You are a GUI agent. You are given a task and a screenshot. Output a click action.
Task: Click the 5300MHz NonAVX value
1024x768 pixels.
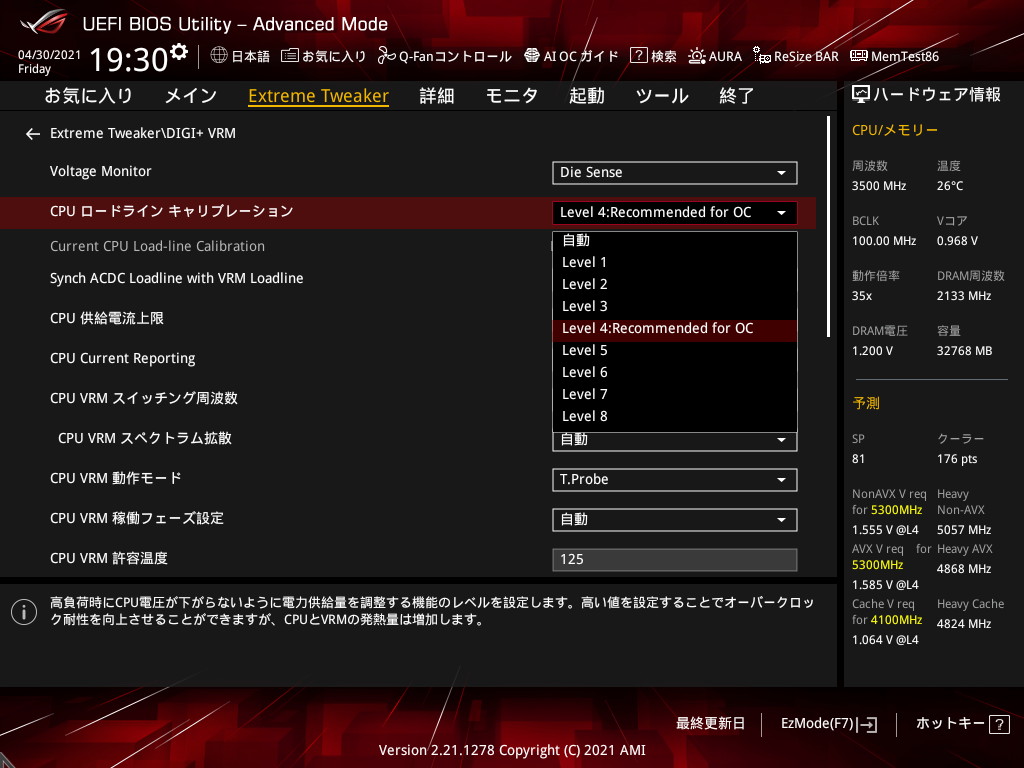tap(896, 510)
